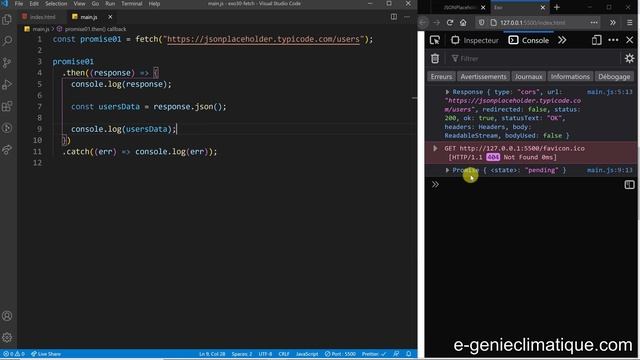This screenshot has height=360, width=640.
Task: Click the notifications bell in status bar
Action: [x=409, y=354]
